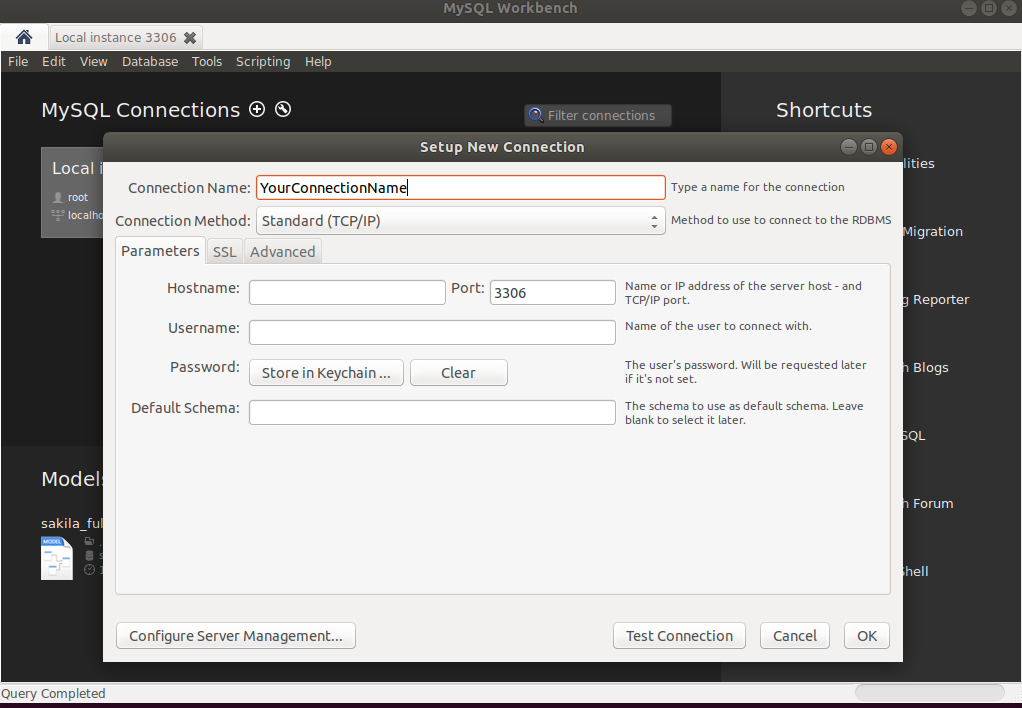1022x708 pixels.
Task: Open the manage connections wrench icon
Action: [x=283, y=109]
